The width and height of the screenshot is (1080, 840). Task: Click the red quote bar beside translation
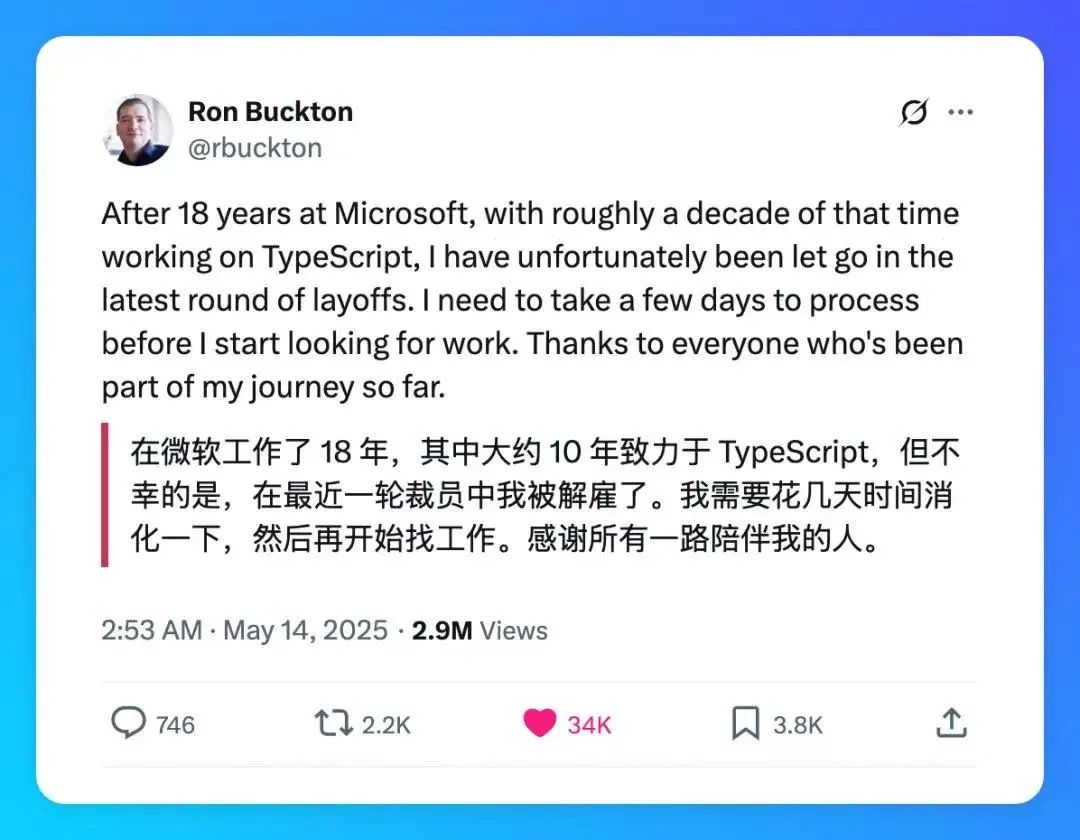105,496
